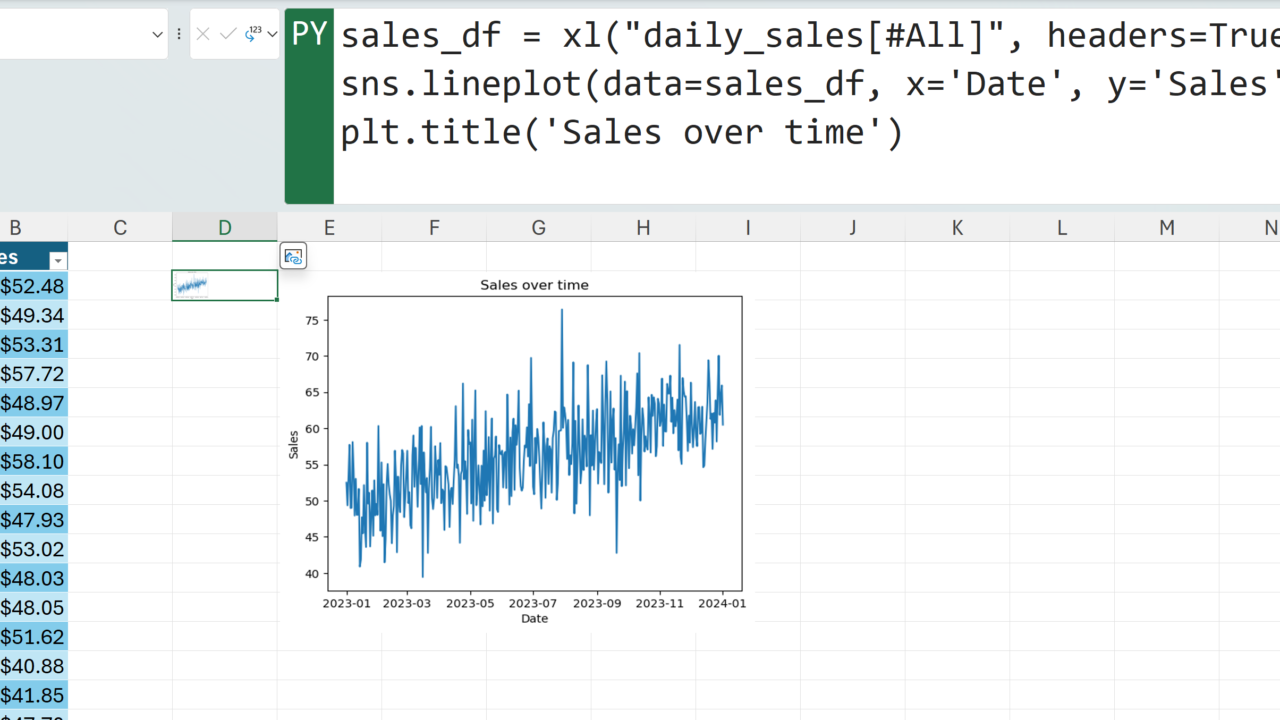
Task: Select column J header
Action: click(853, 228)
